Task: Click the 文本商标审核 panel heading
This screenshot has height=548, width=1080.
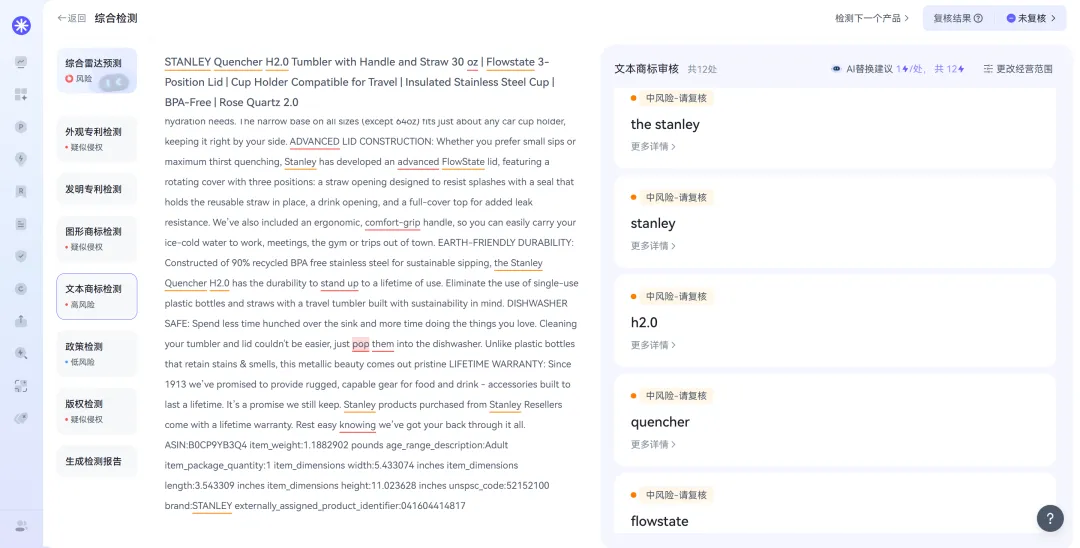Action: point(647,69)
